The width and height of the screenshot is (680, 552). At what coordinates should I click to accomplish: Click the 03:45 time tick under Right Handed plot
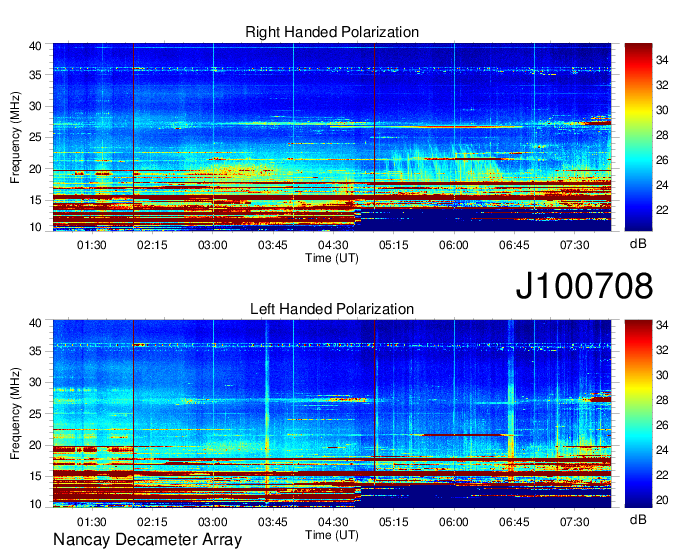273,245
